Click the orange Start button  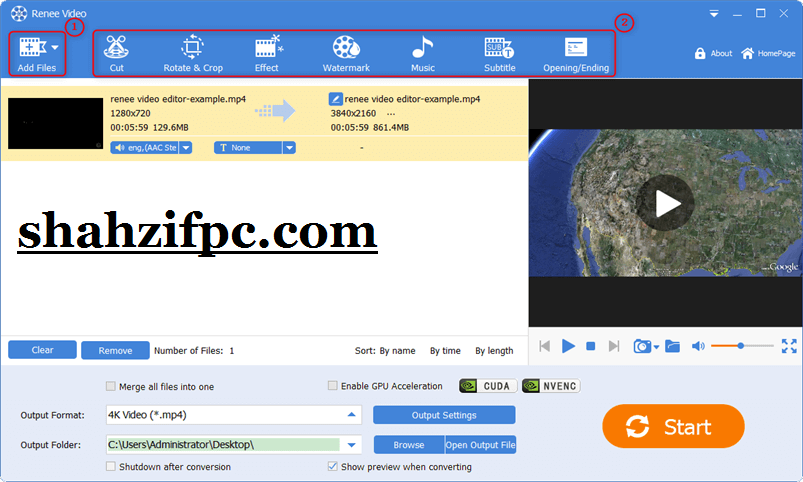[673, 426]
